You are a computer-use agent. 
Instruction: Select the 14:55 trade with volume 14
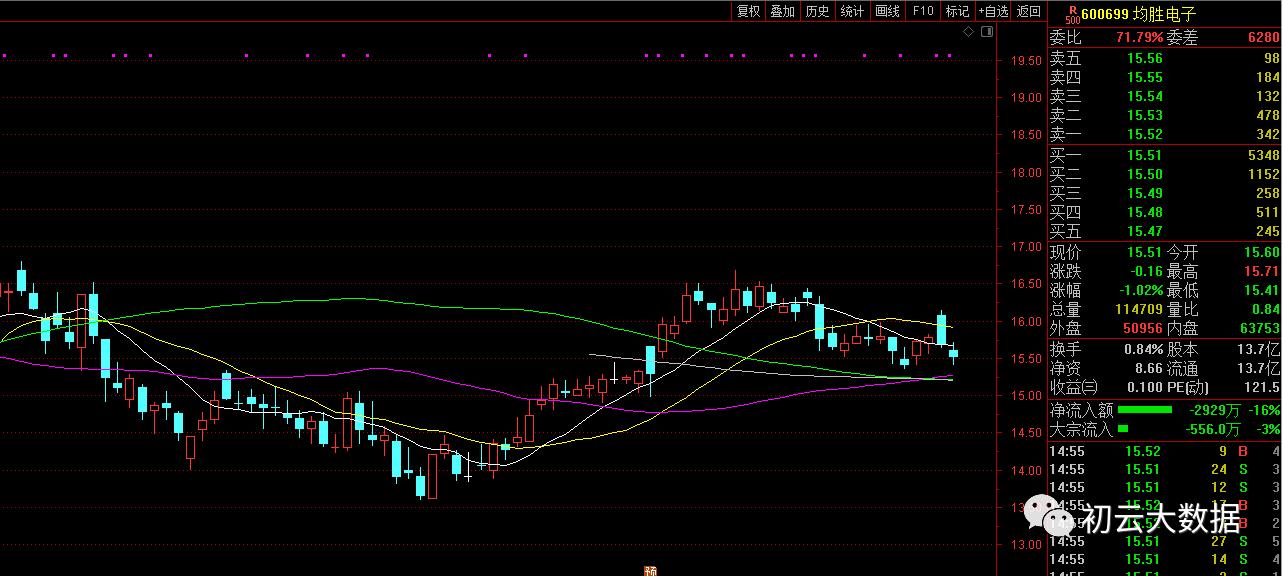(1164, 559)
